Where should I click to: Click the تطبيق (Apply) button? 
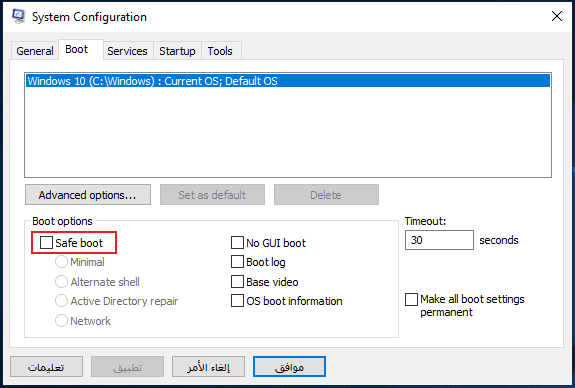tap(127, 367)
